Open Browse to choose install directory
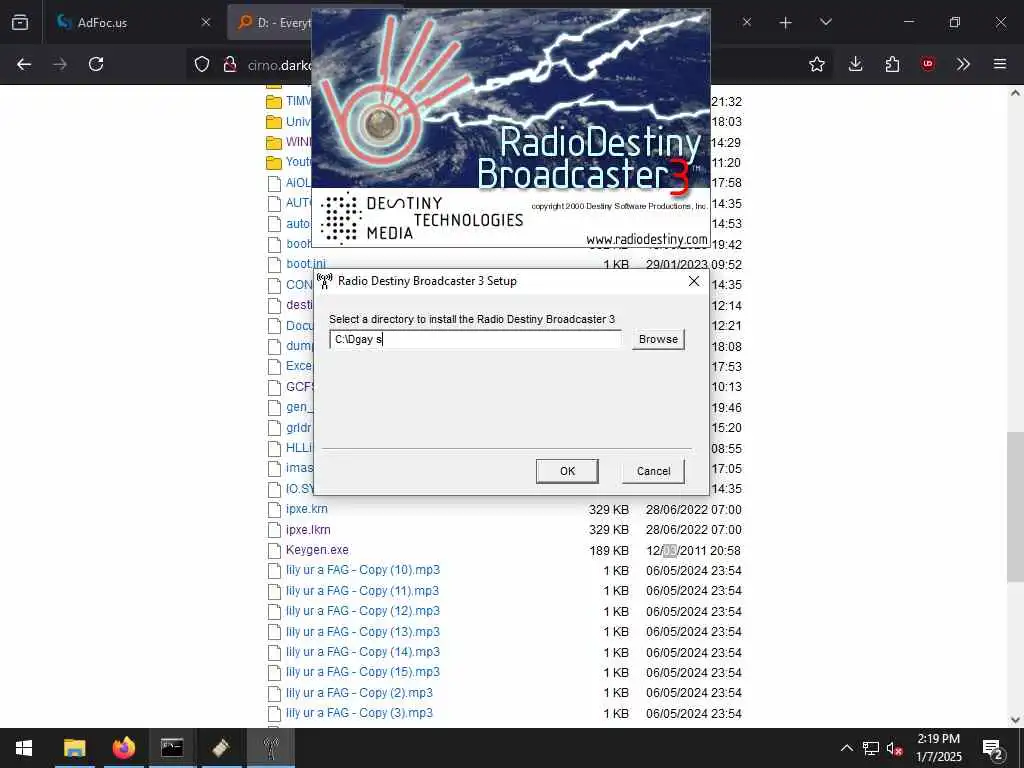The height and width of the screenshot is (768, 1024). [658, 339]
